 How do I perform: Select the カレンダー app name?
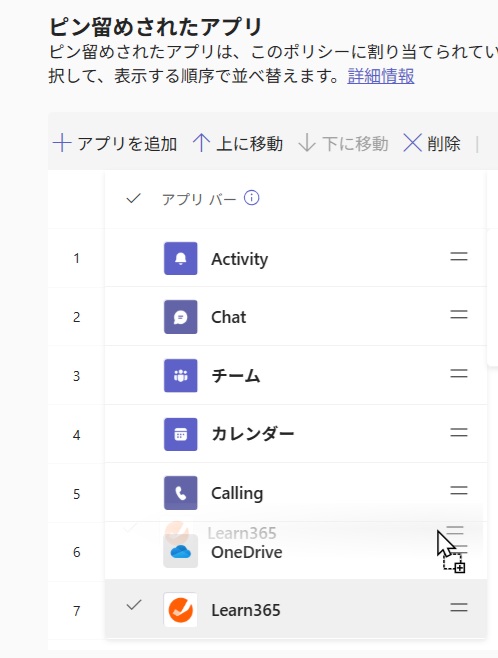tap(253, 434)
